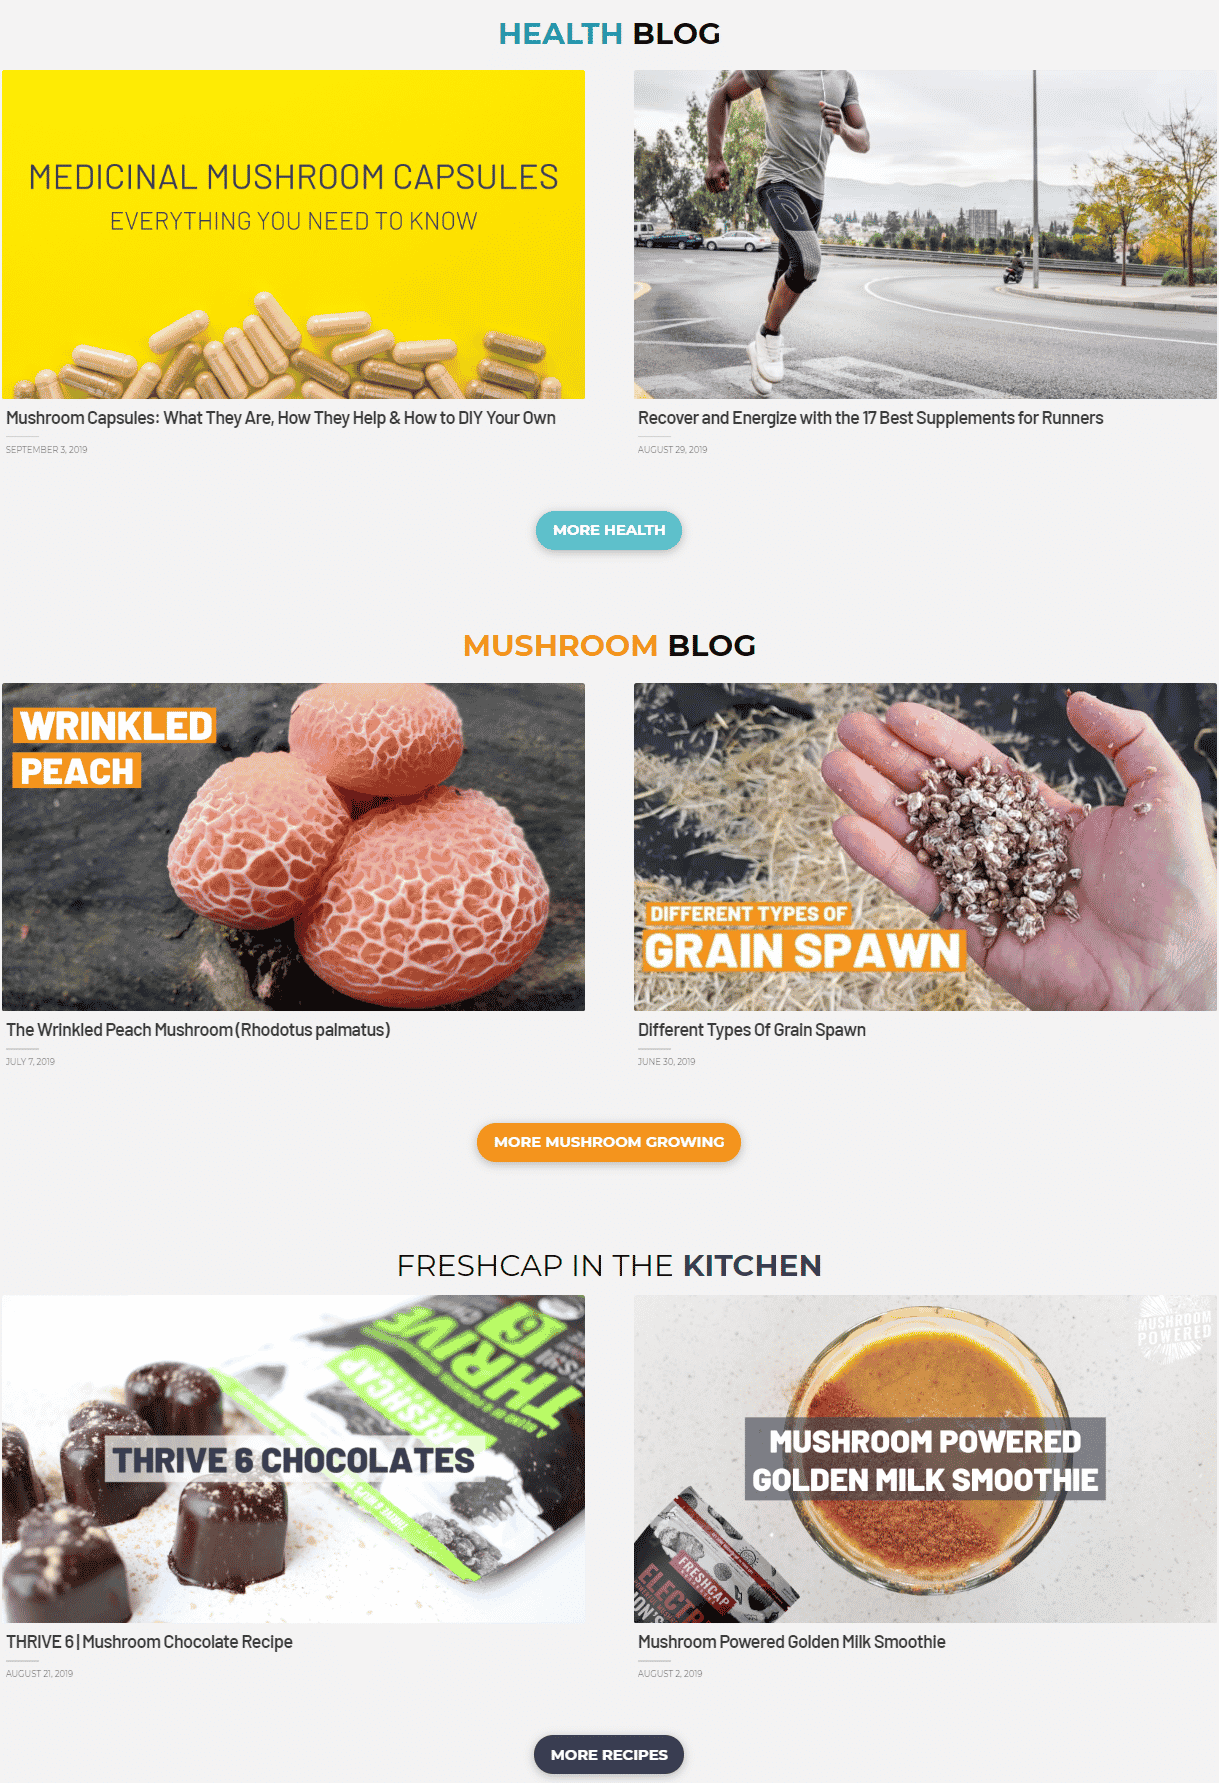Viewport: 1219px width, 1783px height.
Task: Open the Medicinal Mushroom Capsules thumbnail
Action: [293, 234]
